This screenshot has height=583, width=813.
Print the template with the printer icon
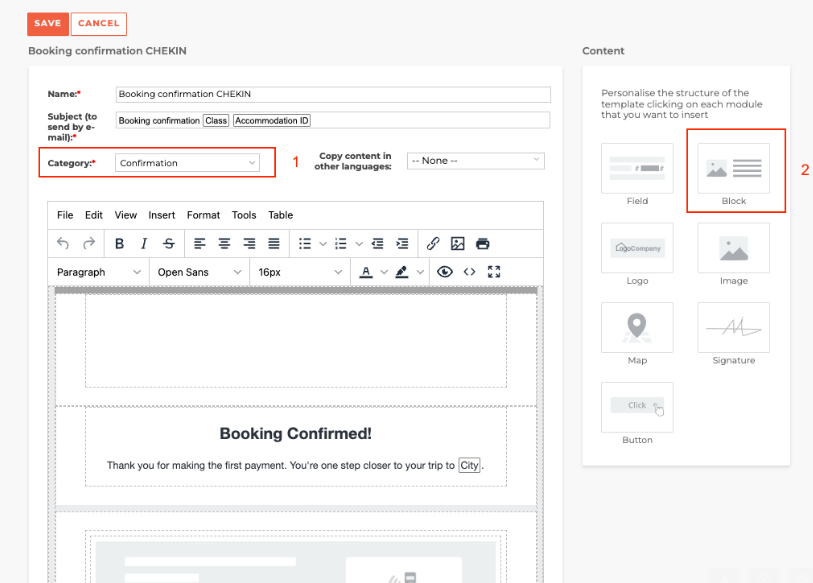pyautogui.click(x=483, y=243)
